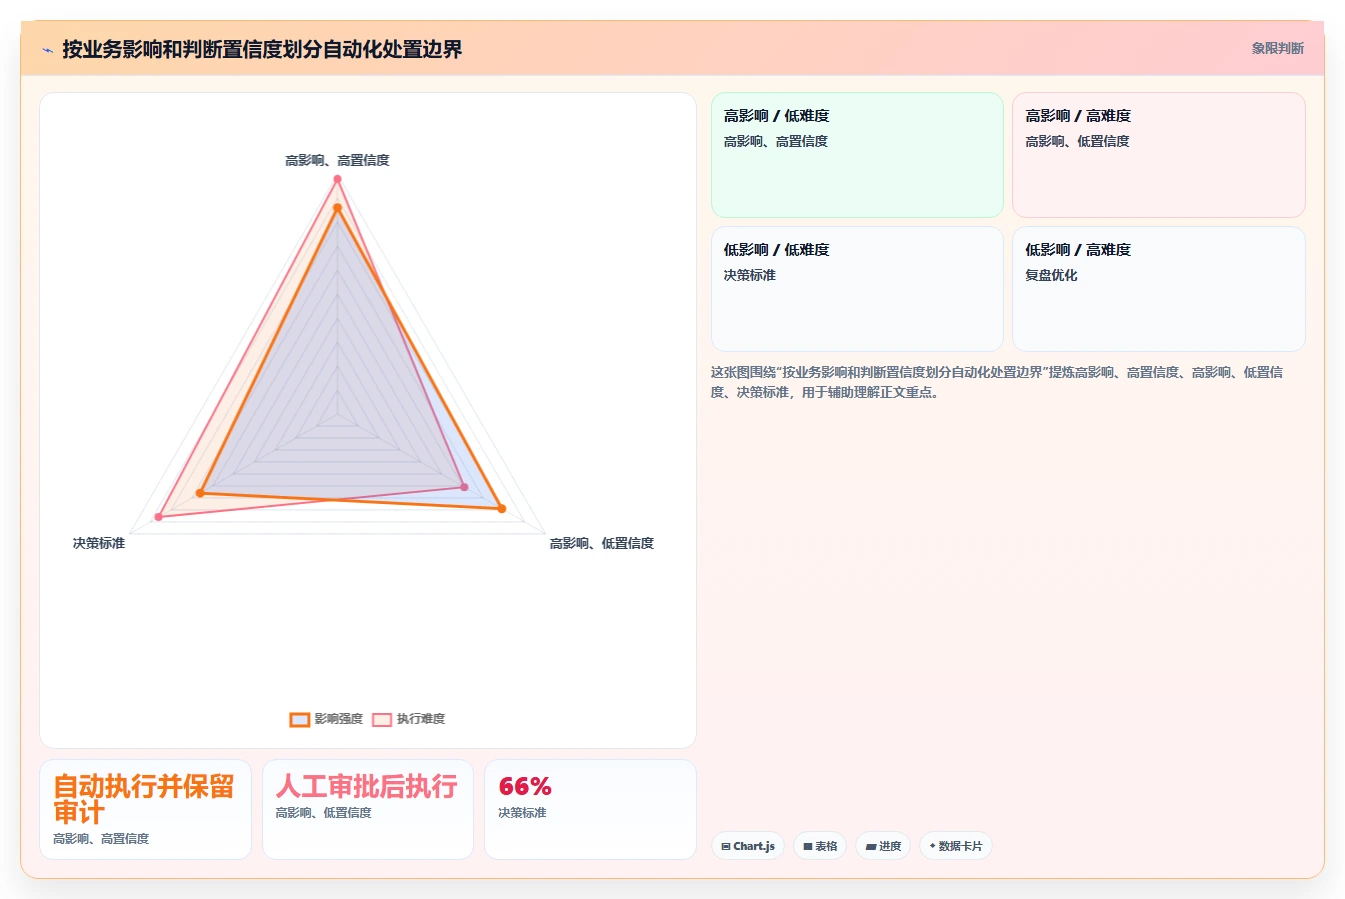This screenshot has height=899, width=1345.
Task: Select the 数据卡片 tag chip
Action: [956, 846]
